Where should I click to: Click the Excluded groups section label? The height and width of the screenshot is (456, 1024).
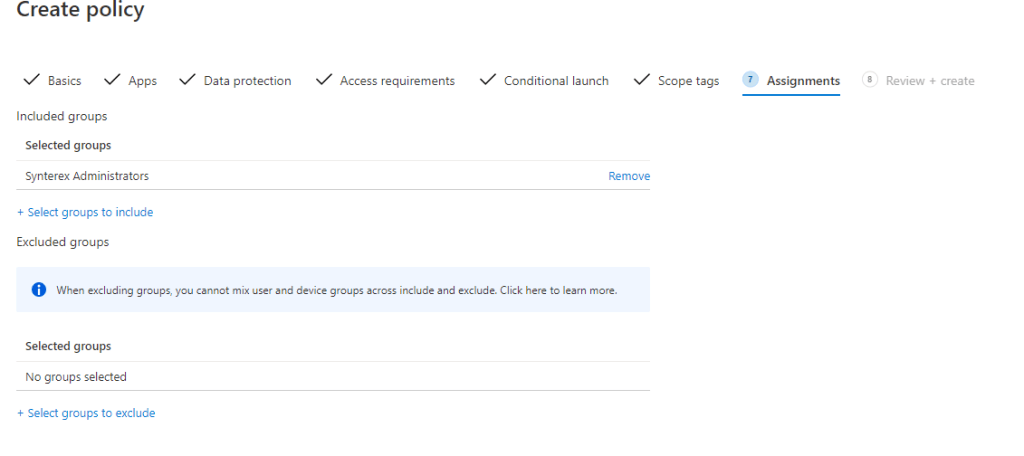pos(63,242)
